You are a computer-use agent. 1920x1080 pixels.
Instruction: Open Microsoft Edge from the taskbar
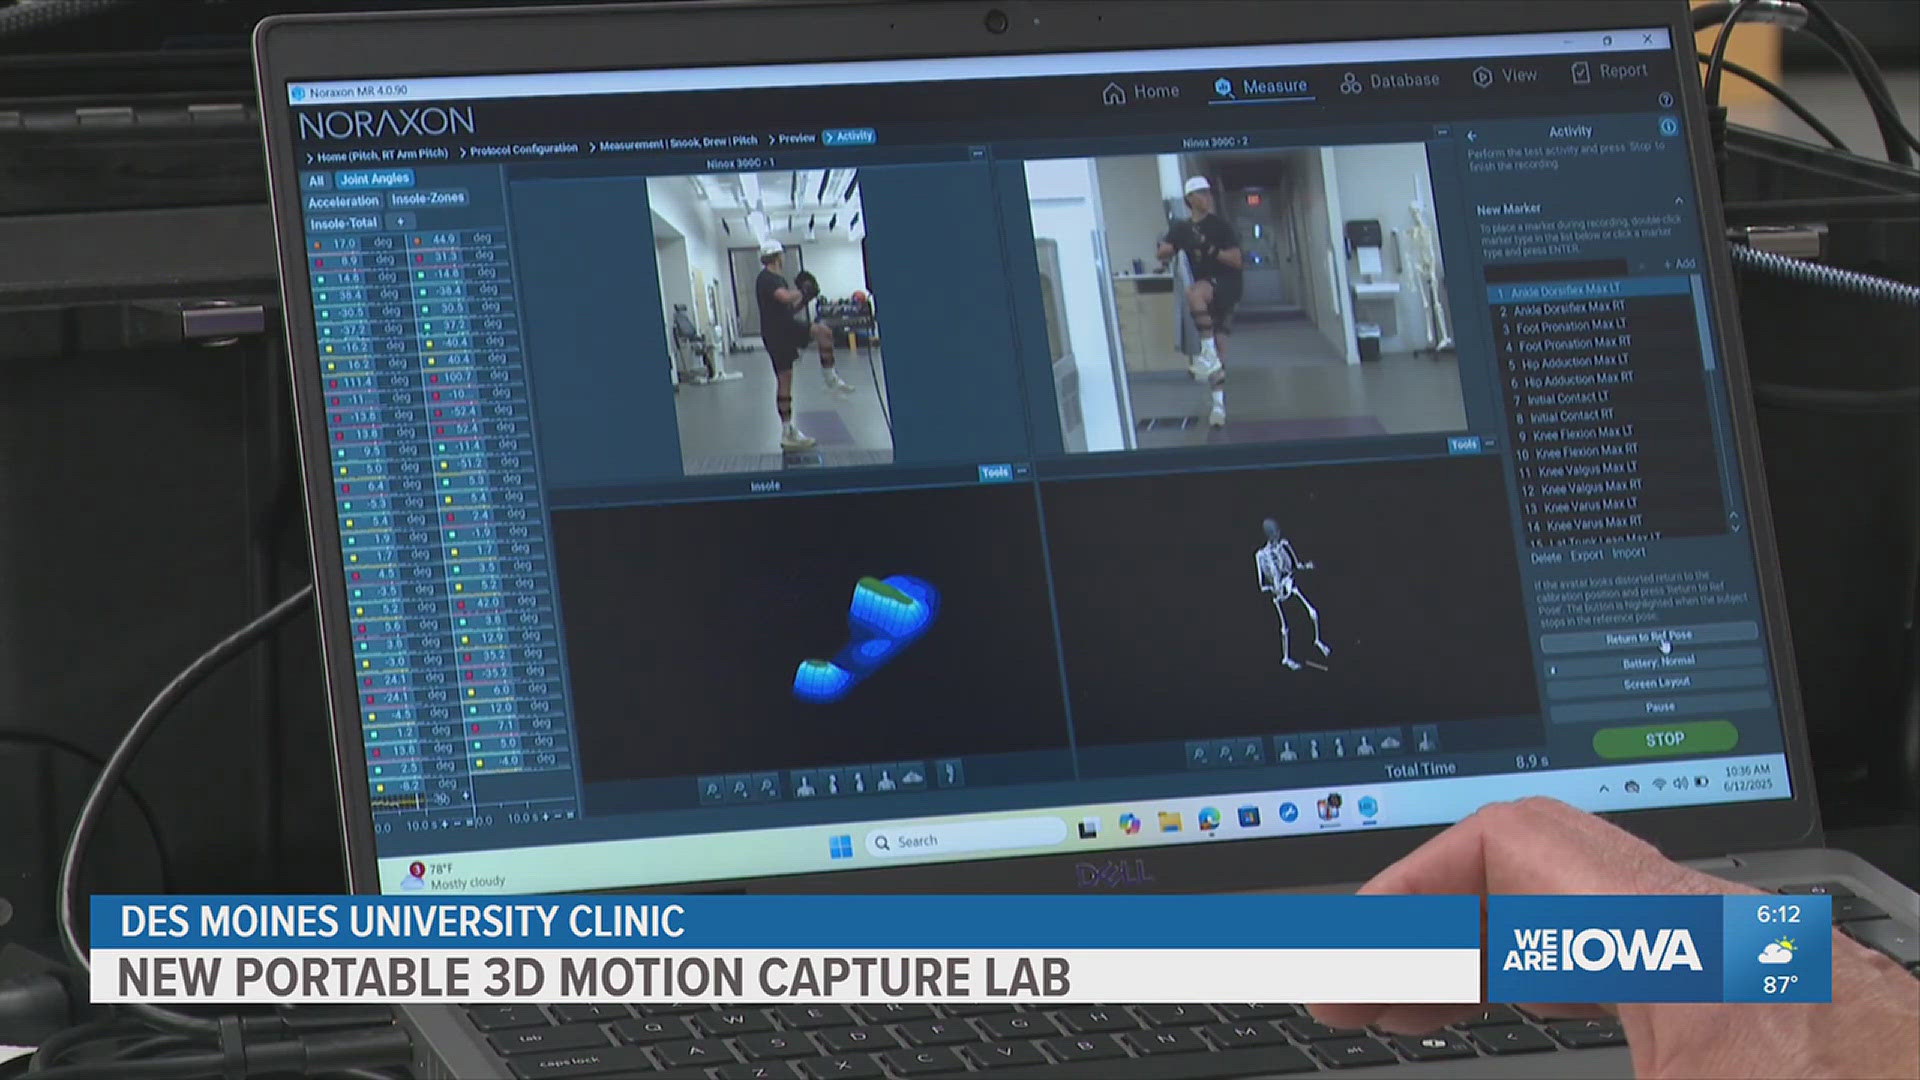pyautogui.click(x=1209, y=819)
